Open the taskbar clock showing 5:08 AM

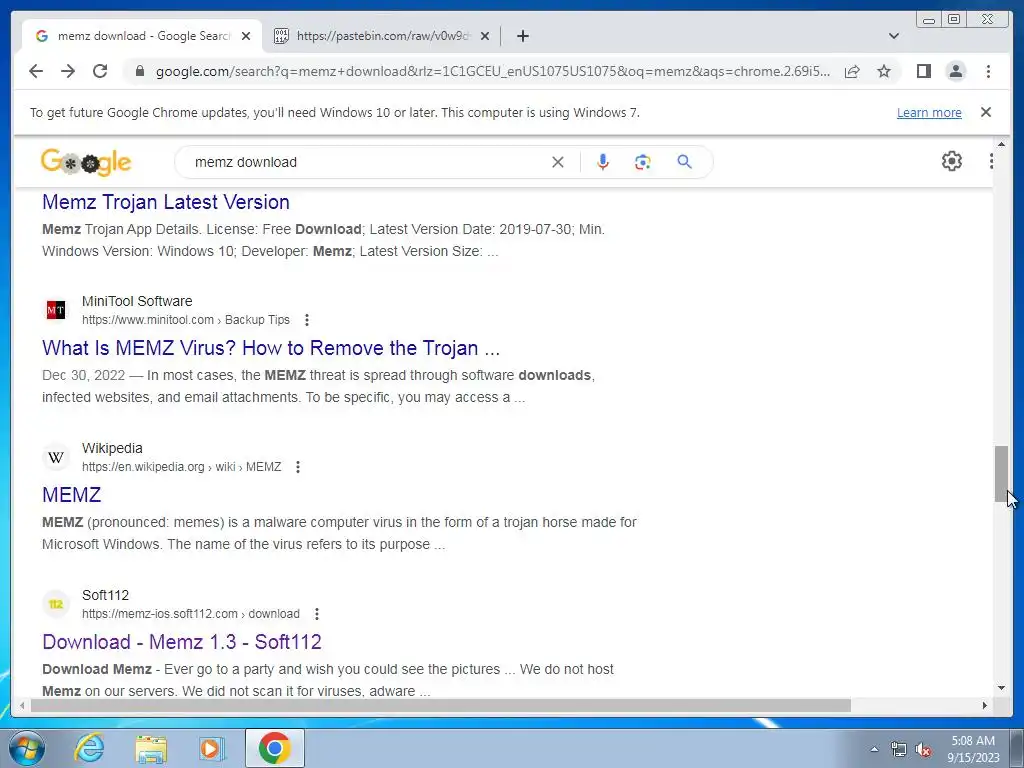point(973,748)
